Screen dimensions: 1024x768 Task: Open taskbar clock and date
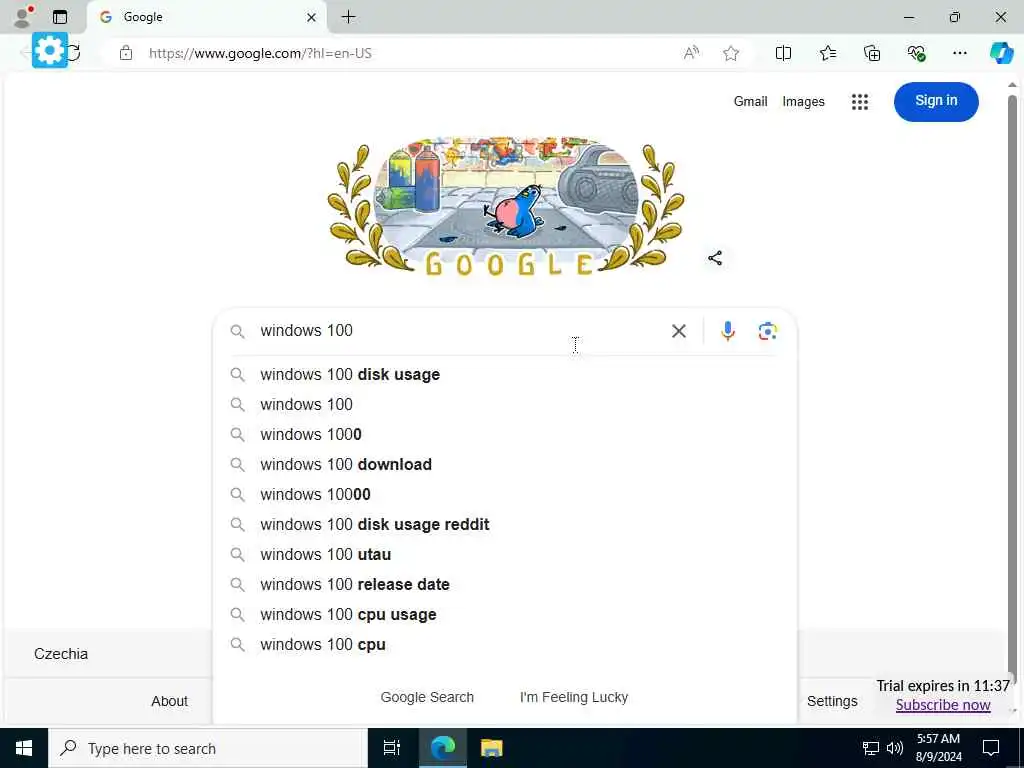click(x=938, y=748)
